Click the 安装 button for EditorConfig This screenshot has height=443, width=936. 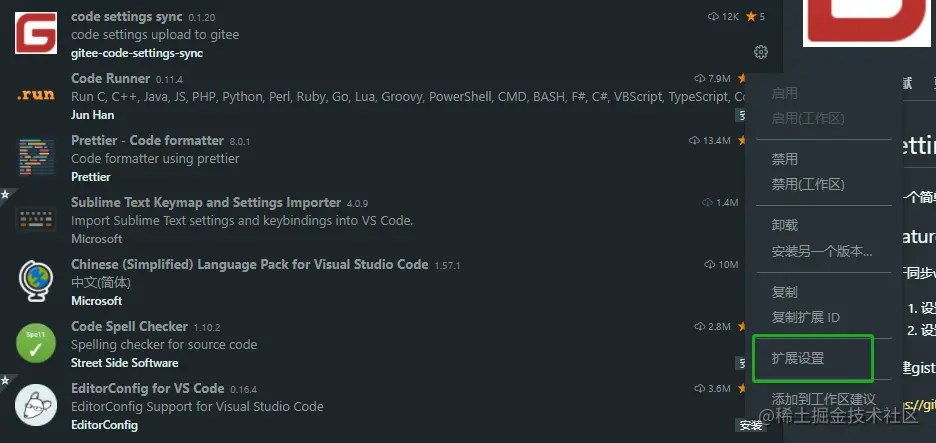click(x=751, y=425)
